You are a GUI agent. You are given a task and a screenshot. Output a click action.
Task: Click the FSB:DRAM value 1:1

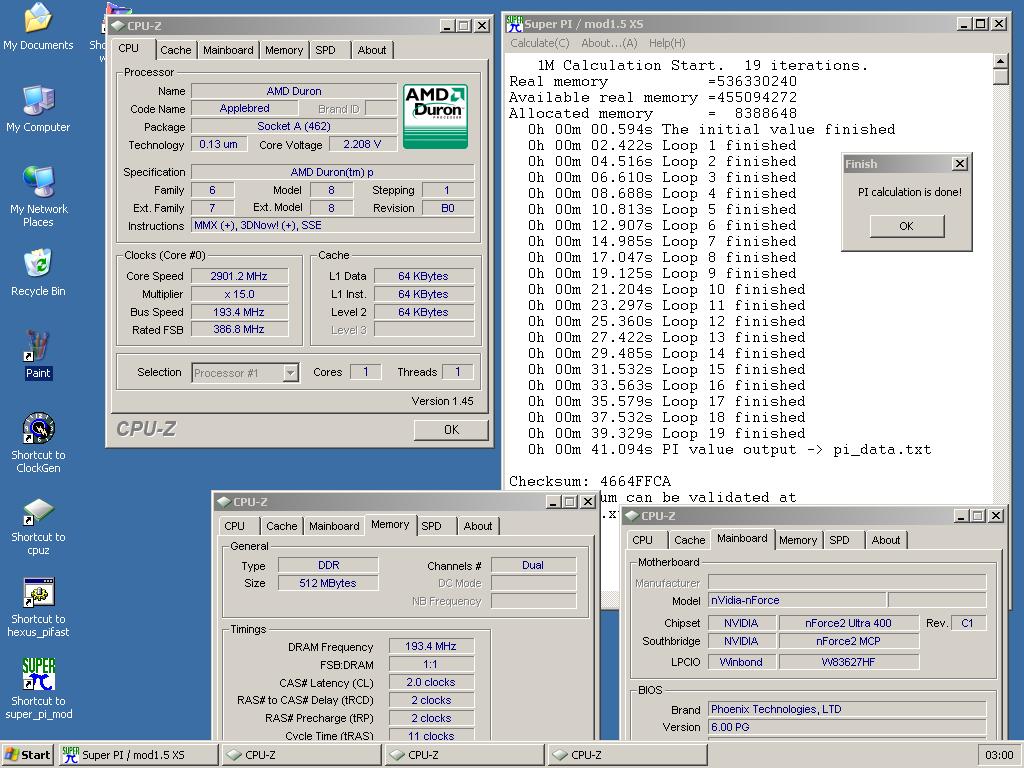click(431, 665)
